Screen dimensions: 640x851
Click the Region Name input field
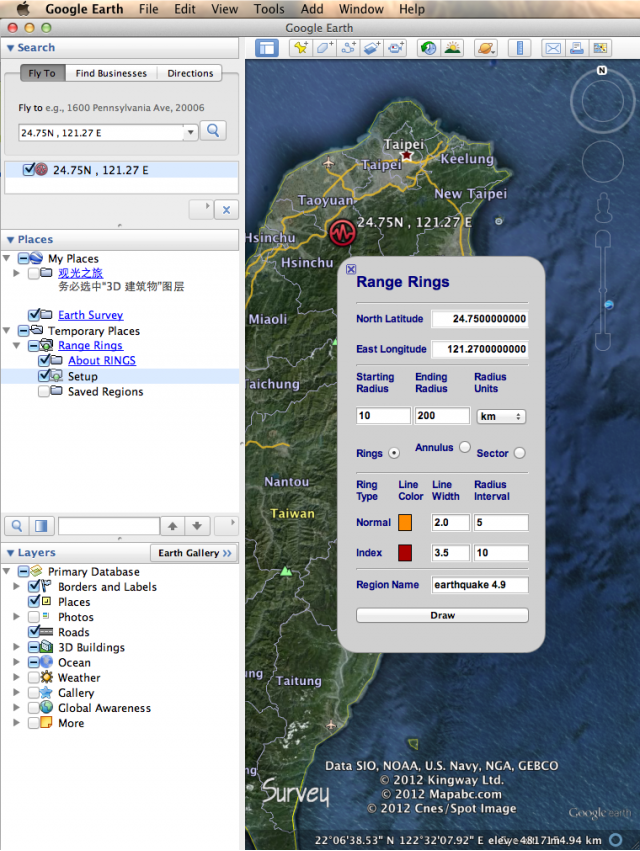480,585
